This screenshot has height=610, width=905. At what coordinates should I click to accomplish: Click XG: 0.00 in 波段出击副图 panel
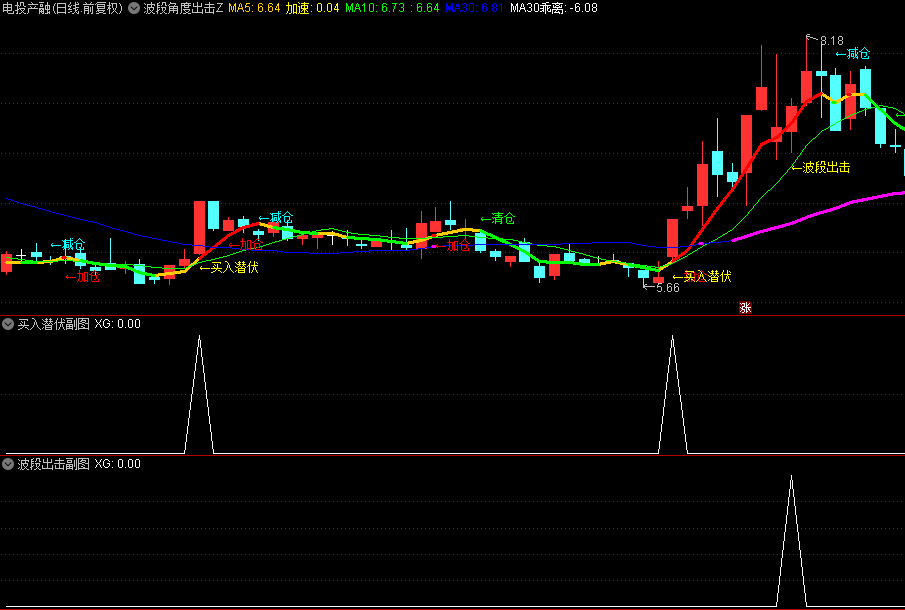[x=117, y=464]
